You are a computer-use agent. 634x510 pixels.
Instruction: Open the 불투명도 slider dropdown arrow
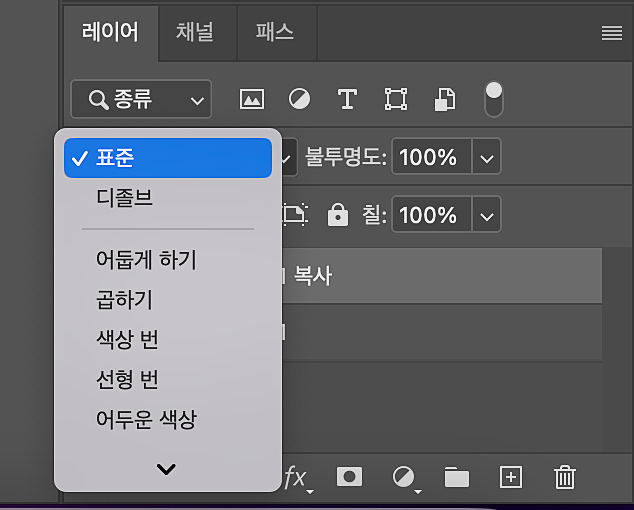pyautogui.click(x=486, y=157)
